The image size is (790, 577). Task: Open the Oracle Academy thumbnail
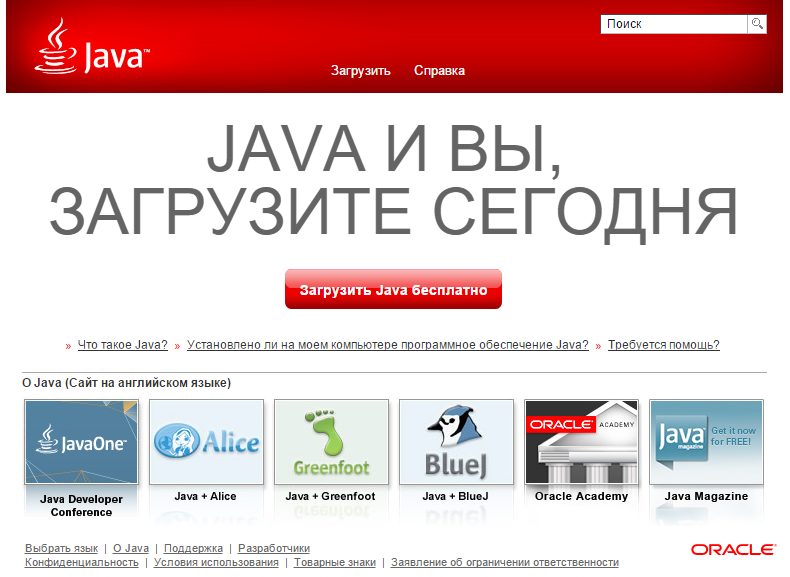click(x=581, y=442)
